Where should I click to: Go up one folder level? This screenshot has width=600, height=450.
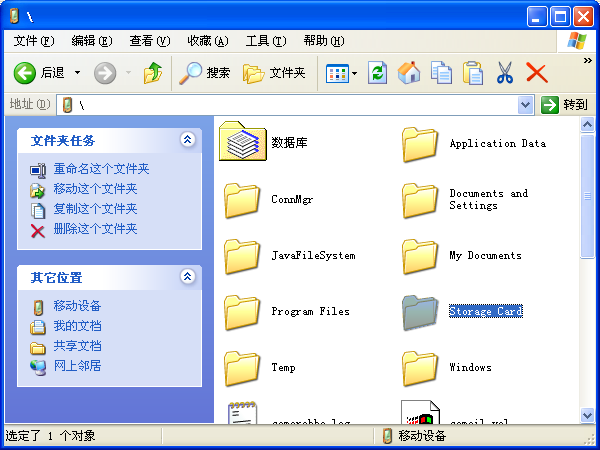153,73
